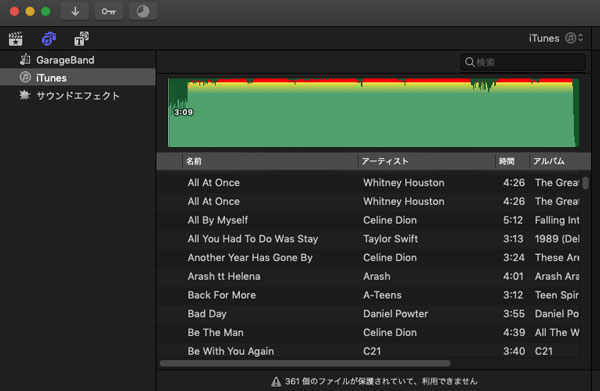Click the 4:39 duration cell
The width and height of the screenshot is (600, 391).
click(x=514, y=332)
